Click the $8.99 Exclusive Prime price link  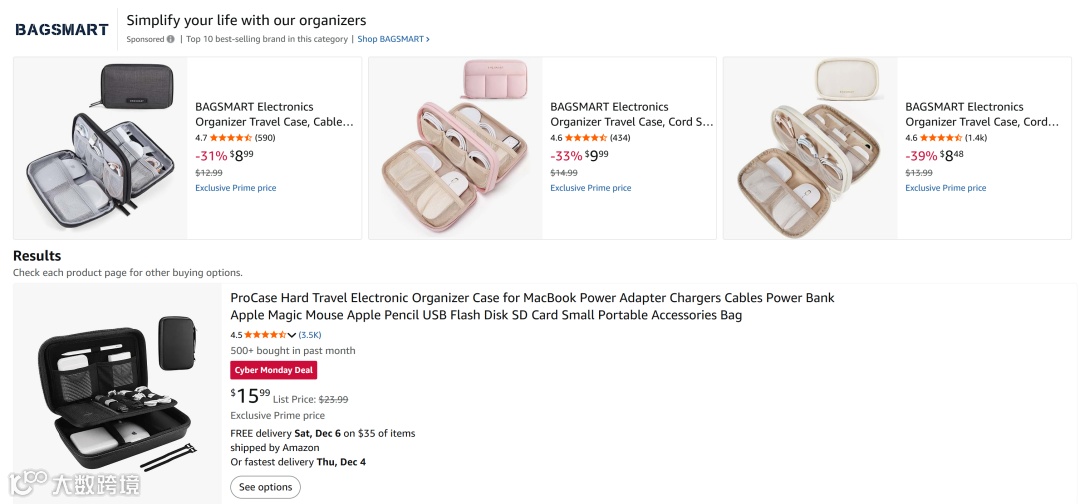click(x=235, y=188)
